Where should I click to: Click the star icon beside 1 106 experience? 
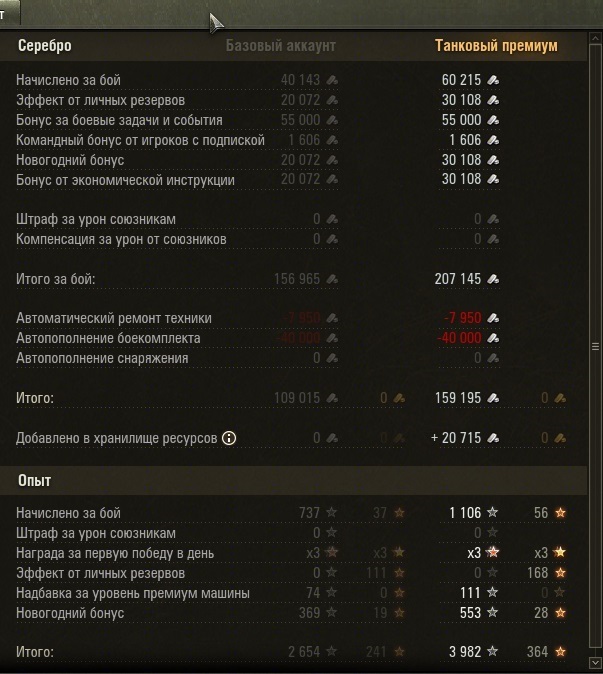click(493, 513)
